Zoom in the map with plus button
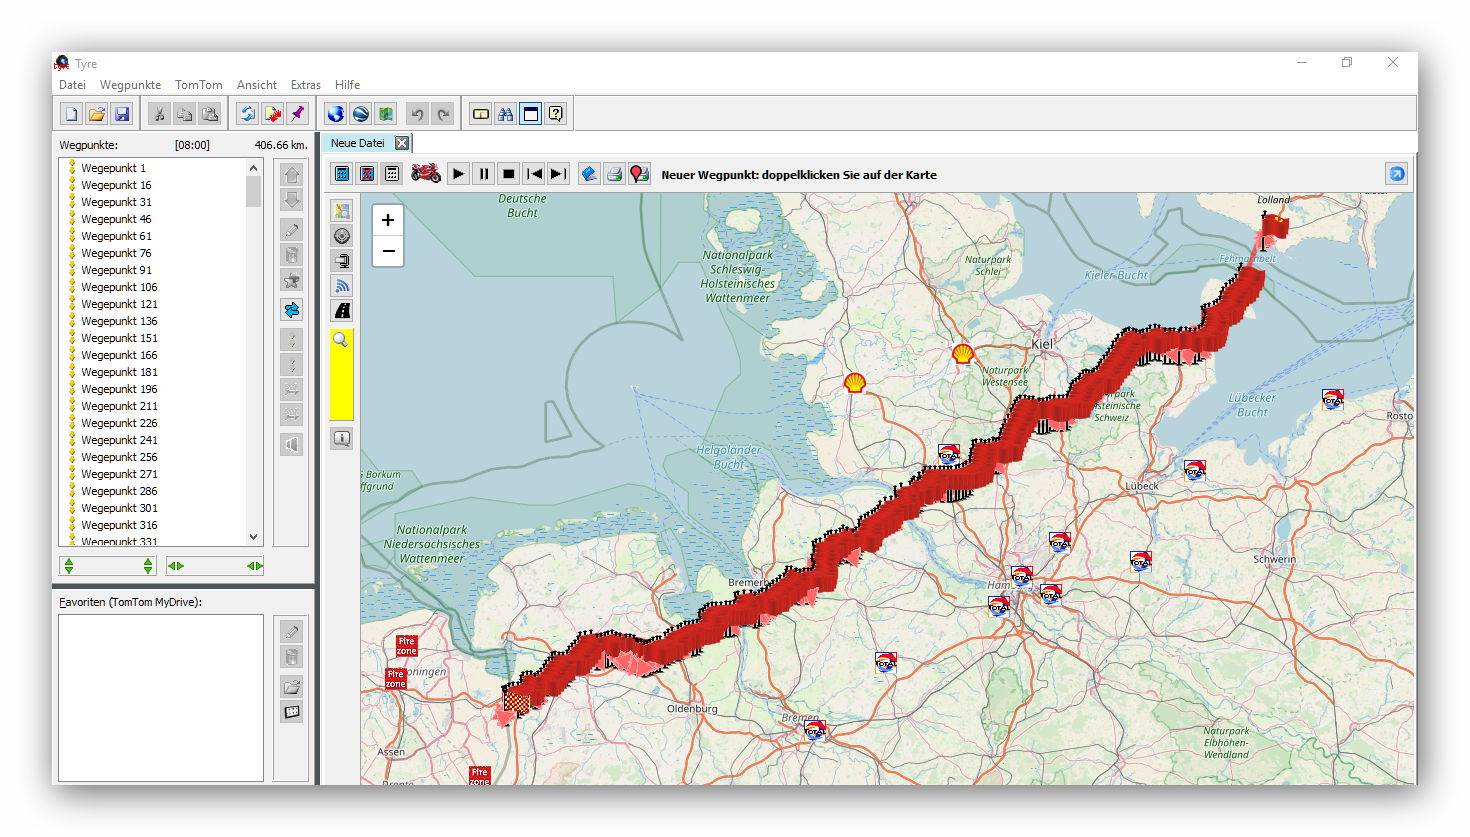The width and height of the screenshot is (1470, 837). [x=388, y=220]
